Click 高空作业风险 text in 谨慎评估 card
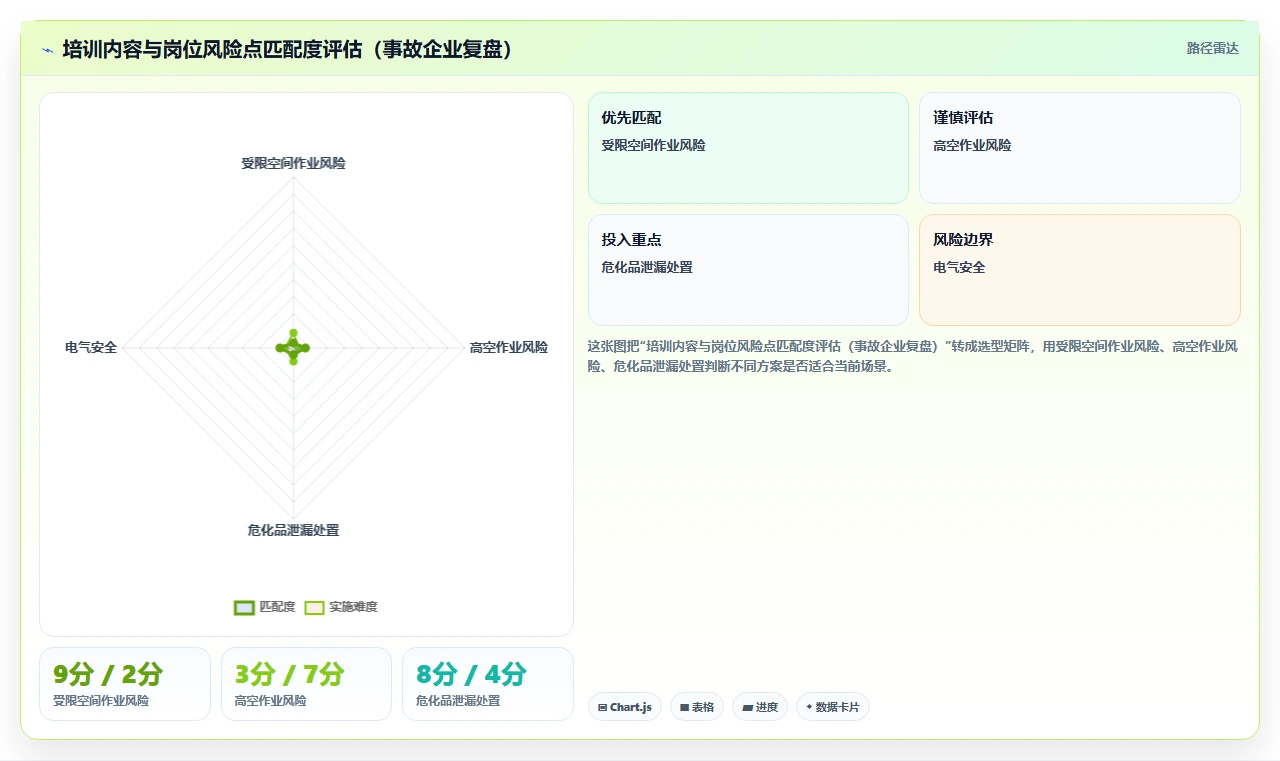 click(x=972, y=146)
